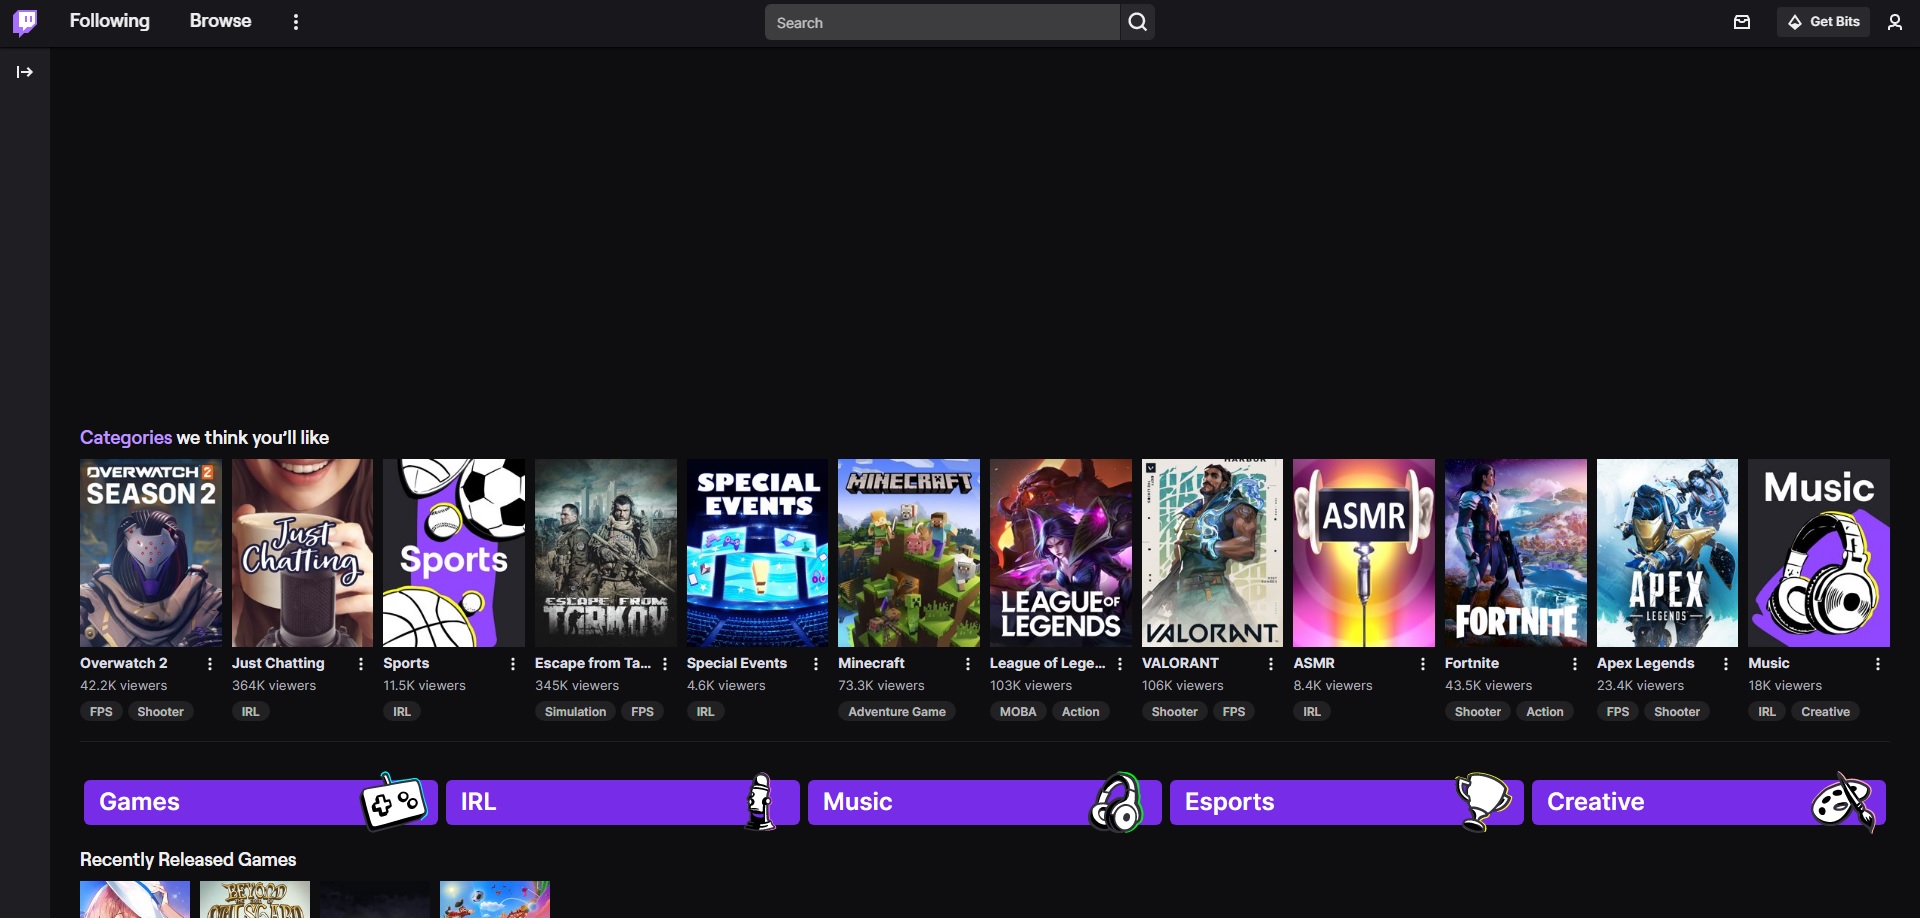The width and height of the screenshot is (1920, 918).
Task: Open the Fortnite cover art
Action: [x=1516, y=553]
